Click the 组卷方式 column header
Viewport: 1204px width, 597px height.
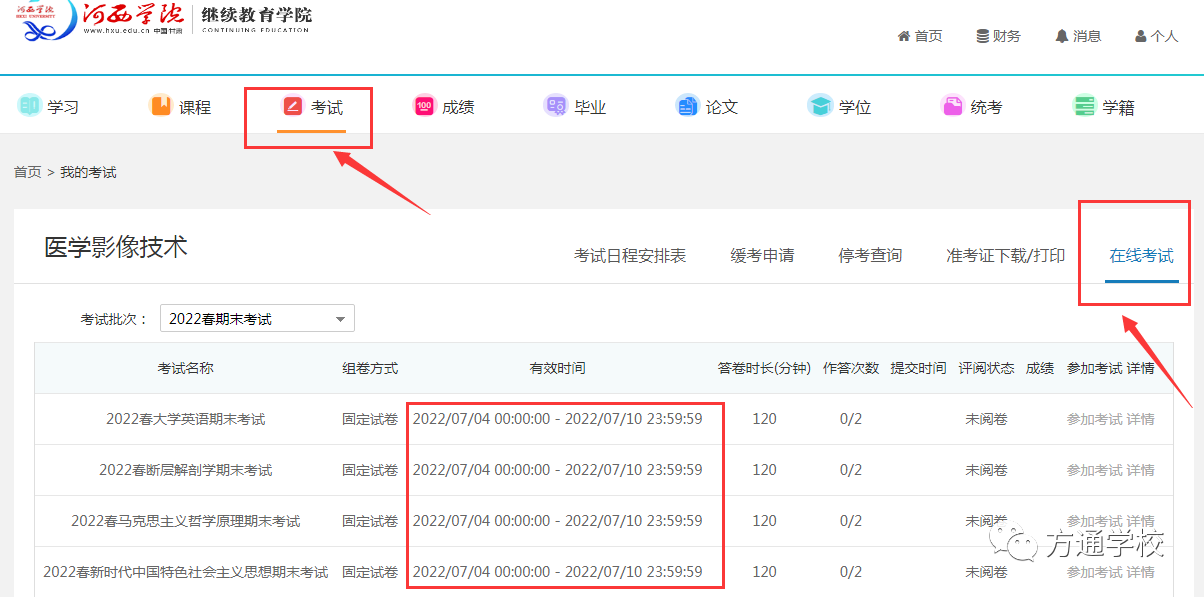(x=370, y=368)
